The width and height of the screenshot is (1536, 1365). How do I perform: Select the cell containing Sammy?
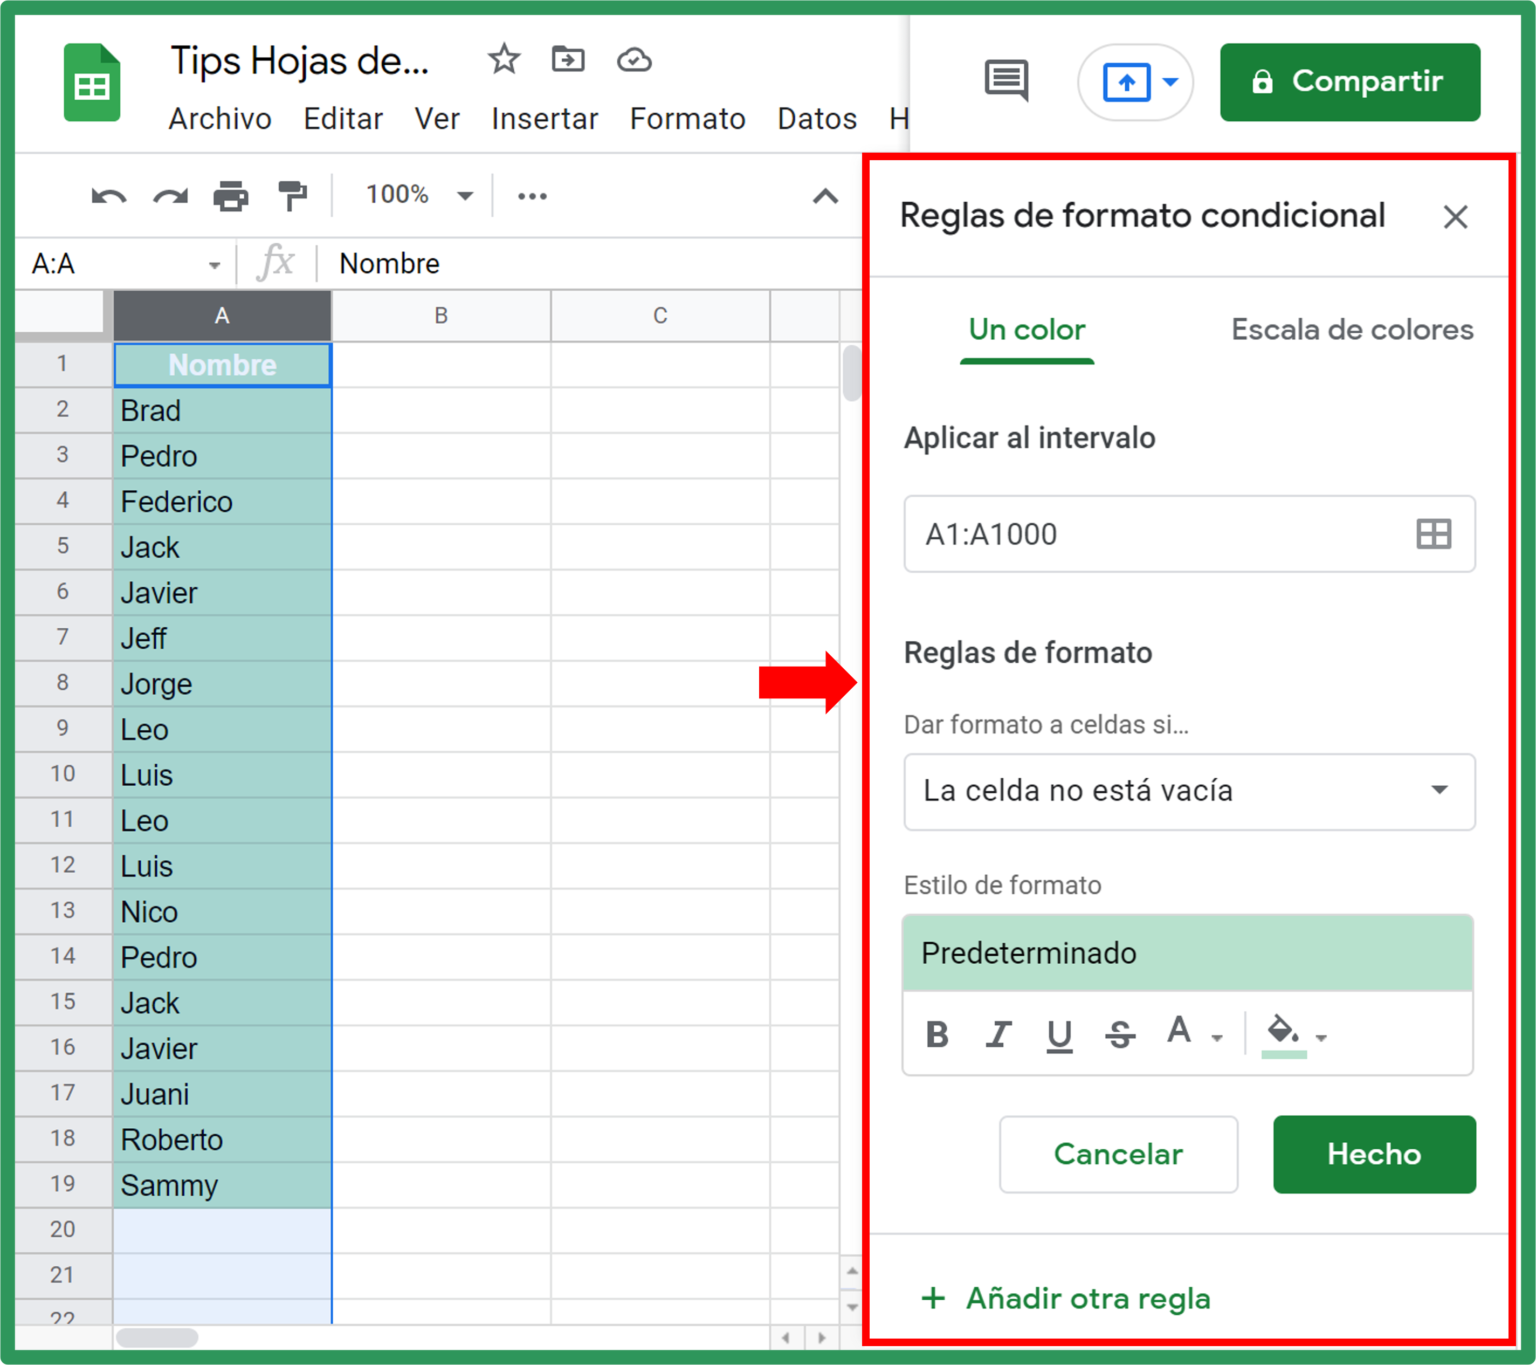222,1185
